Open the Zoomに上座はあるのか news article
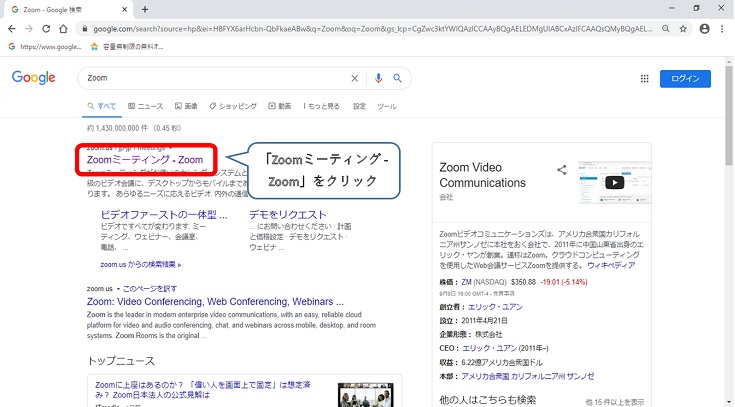Viewport: 735px width, 407px height. click(x=202, y=390)
